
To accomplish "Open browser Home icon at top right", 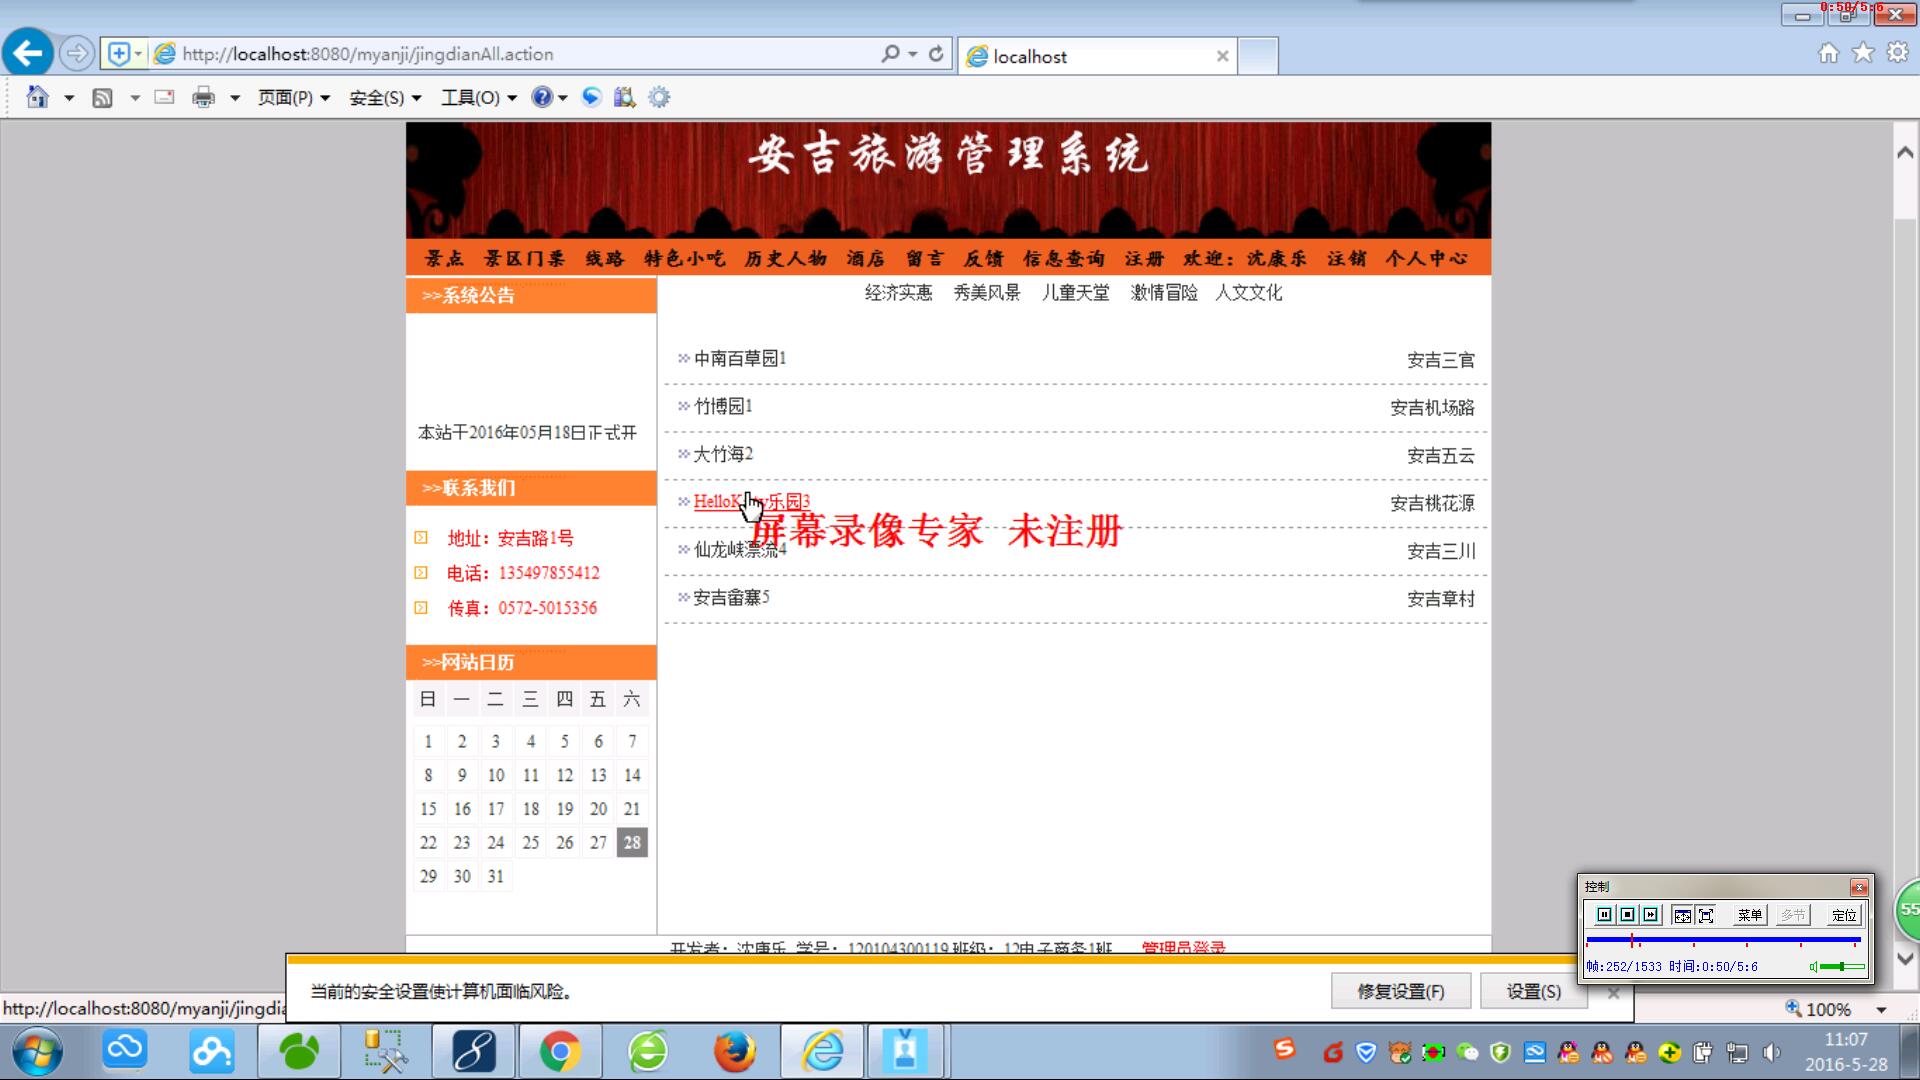I will (1828, 53).
